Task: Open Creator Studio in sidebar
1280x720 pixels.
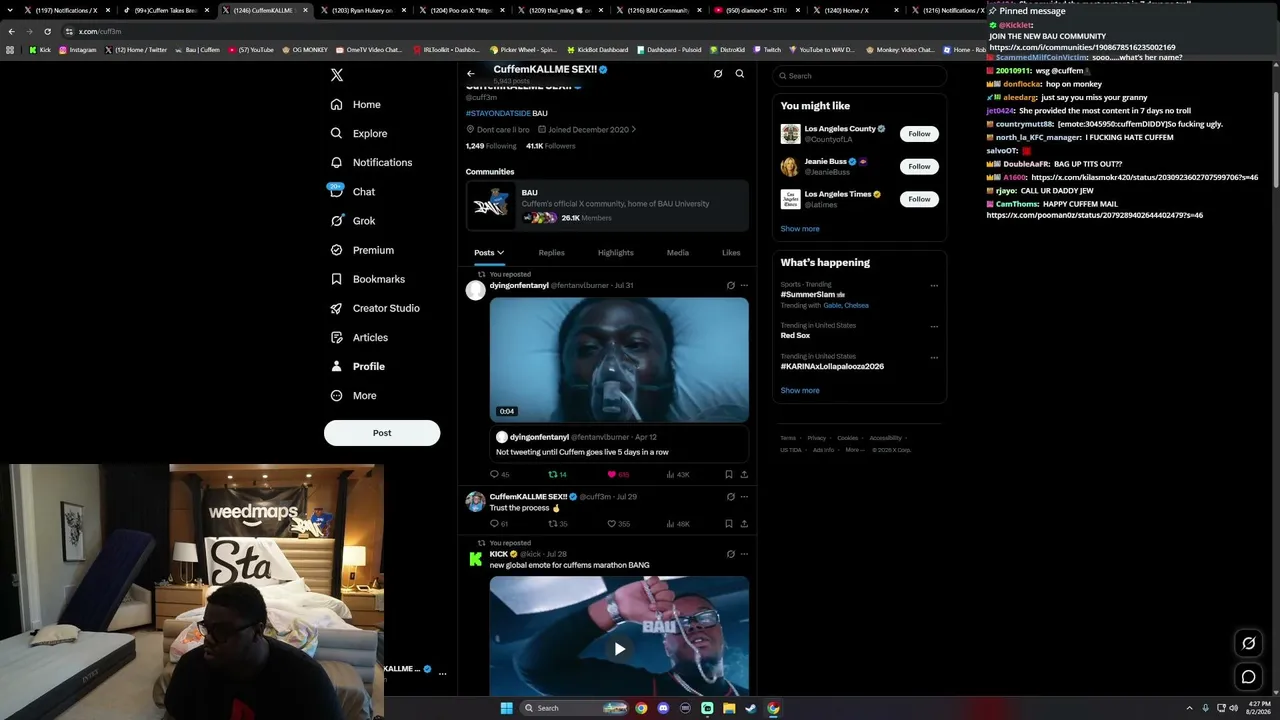Action: click(x=374, y=308)
